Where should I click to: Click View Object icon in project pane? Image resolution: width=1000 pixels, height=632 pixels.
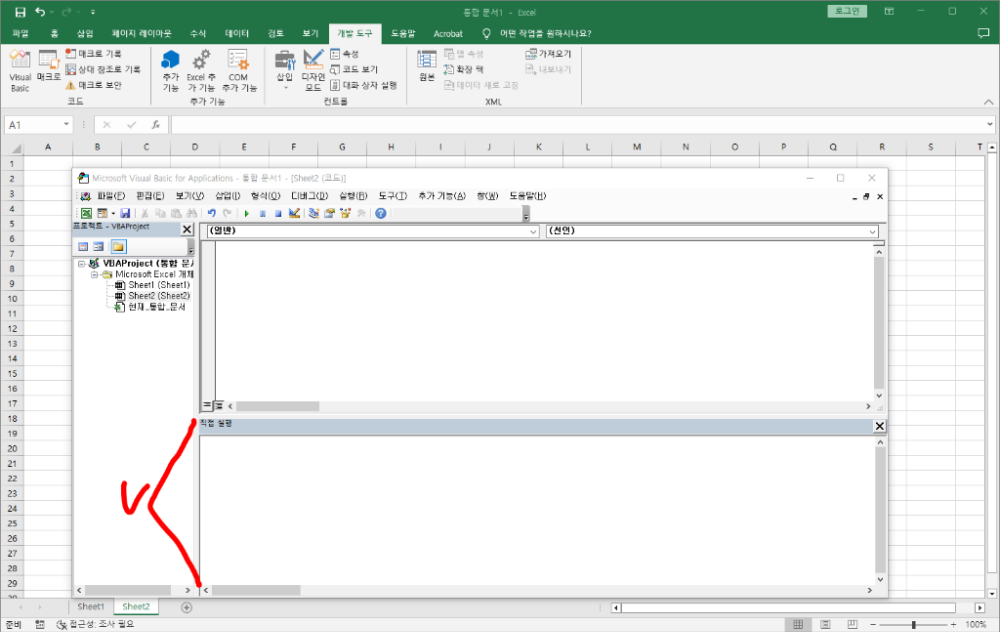[x=98, y=246]
